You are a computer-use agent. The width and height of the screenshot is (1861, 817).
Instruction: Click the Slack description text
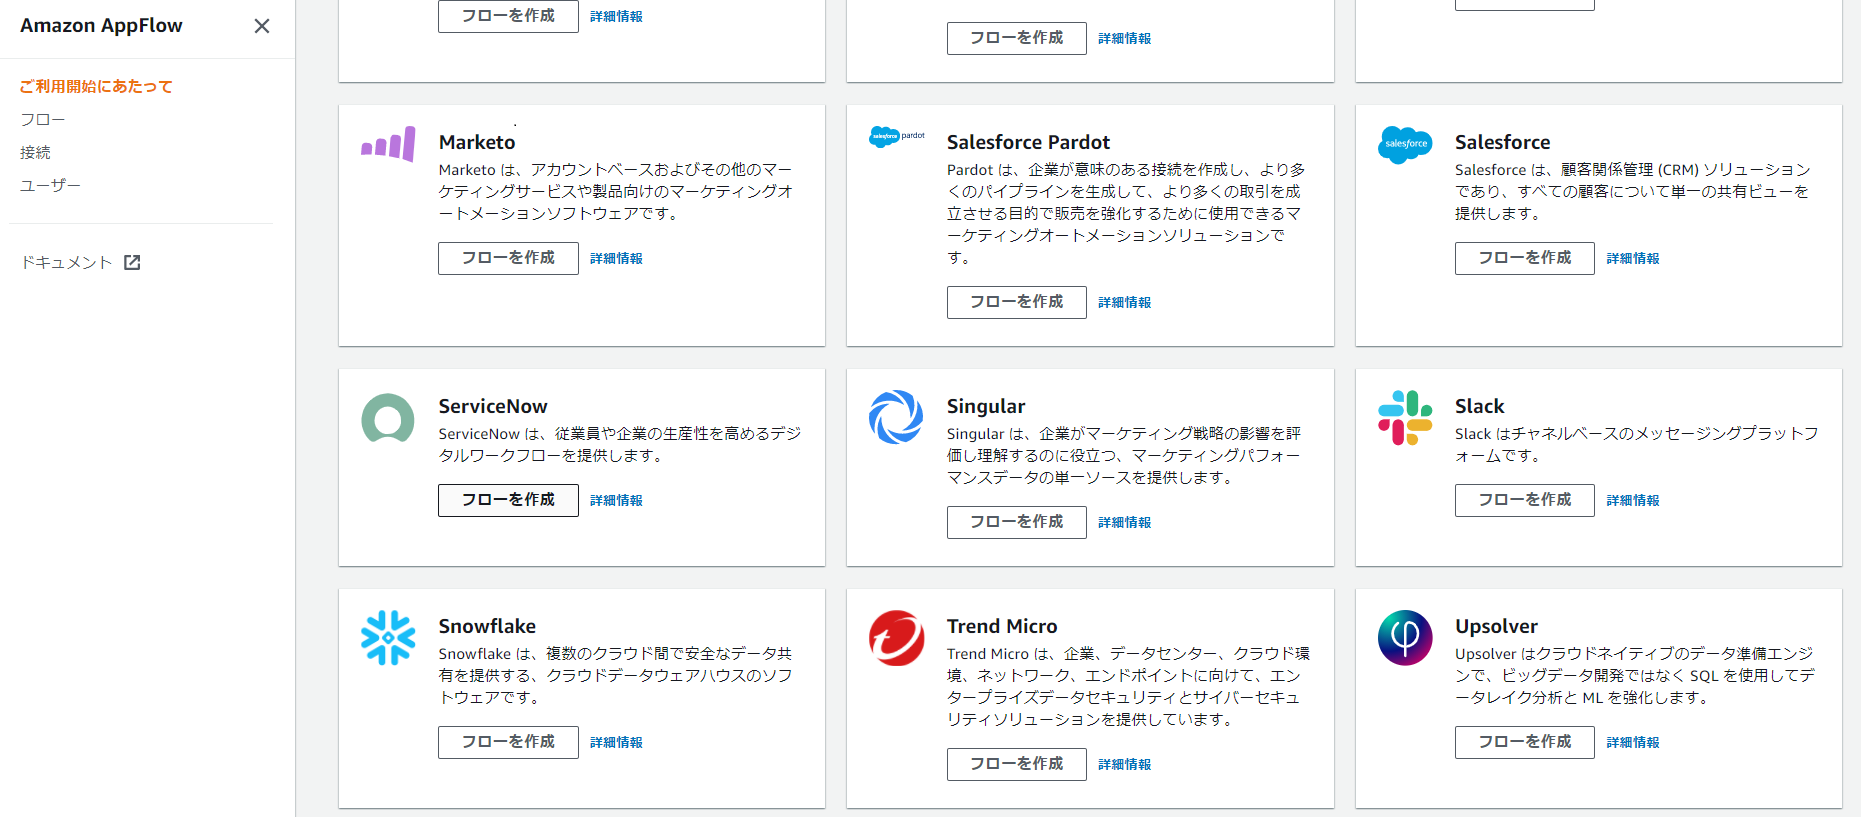coord(1637,445)
